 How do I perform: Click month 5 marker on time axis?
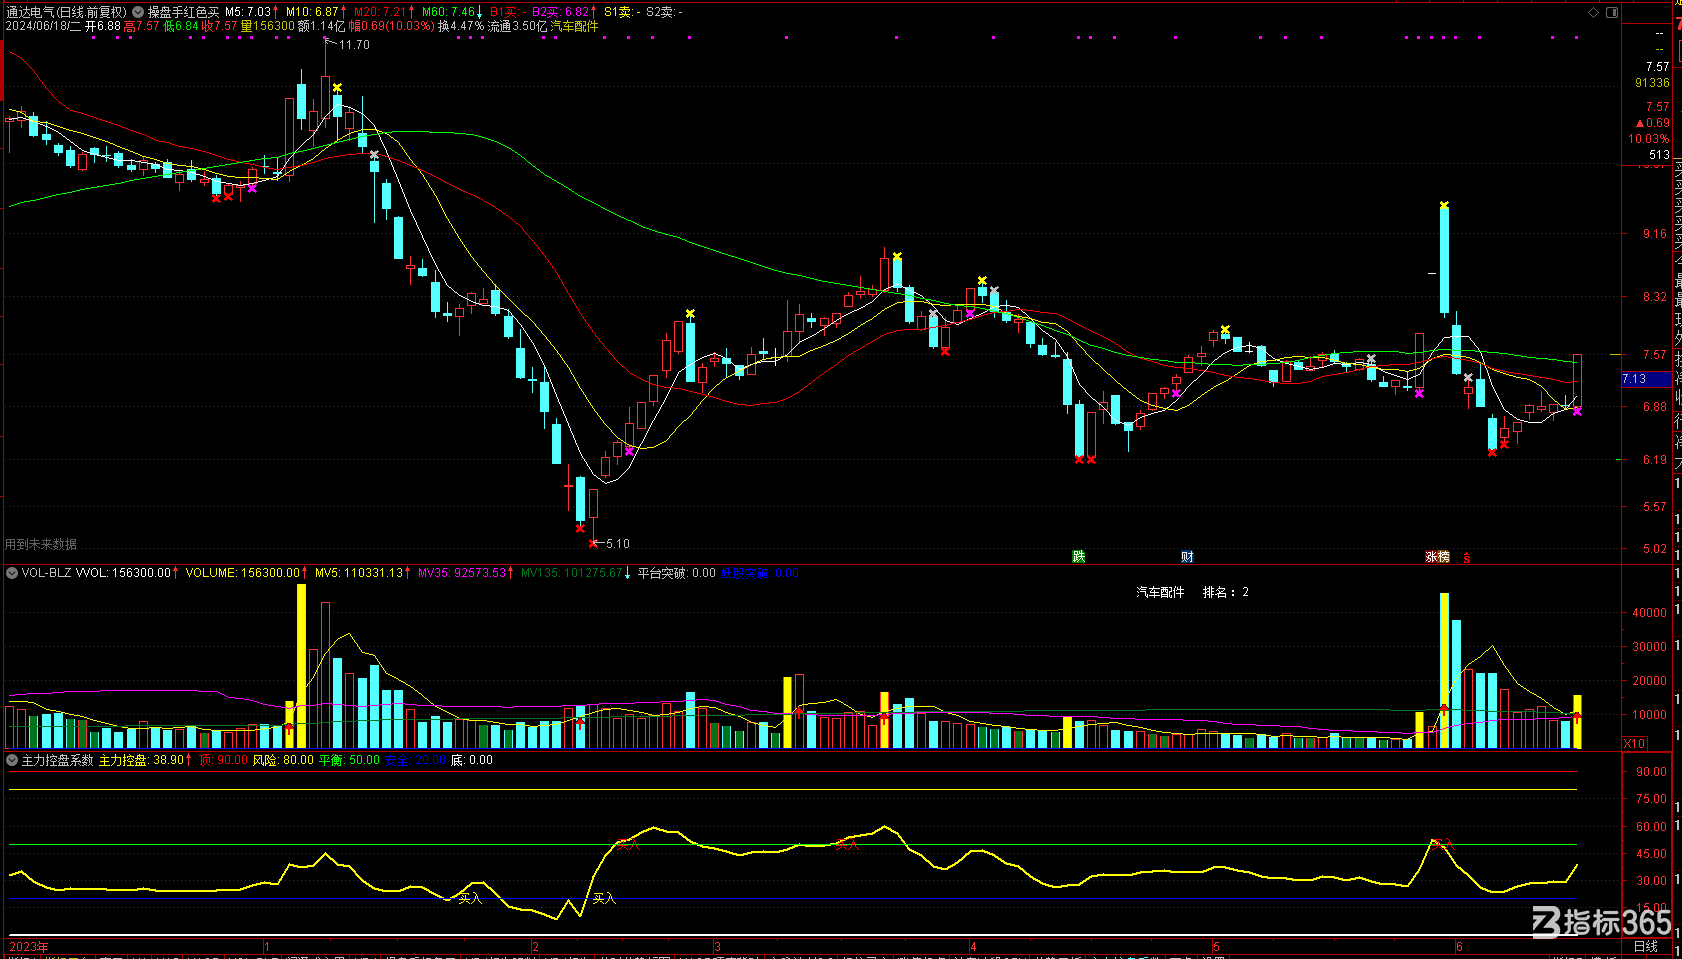point(1216,946)
